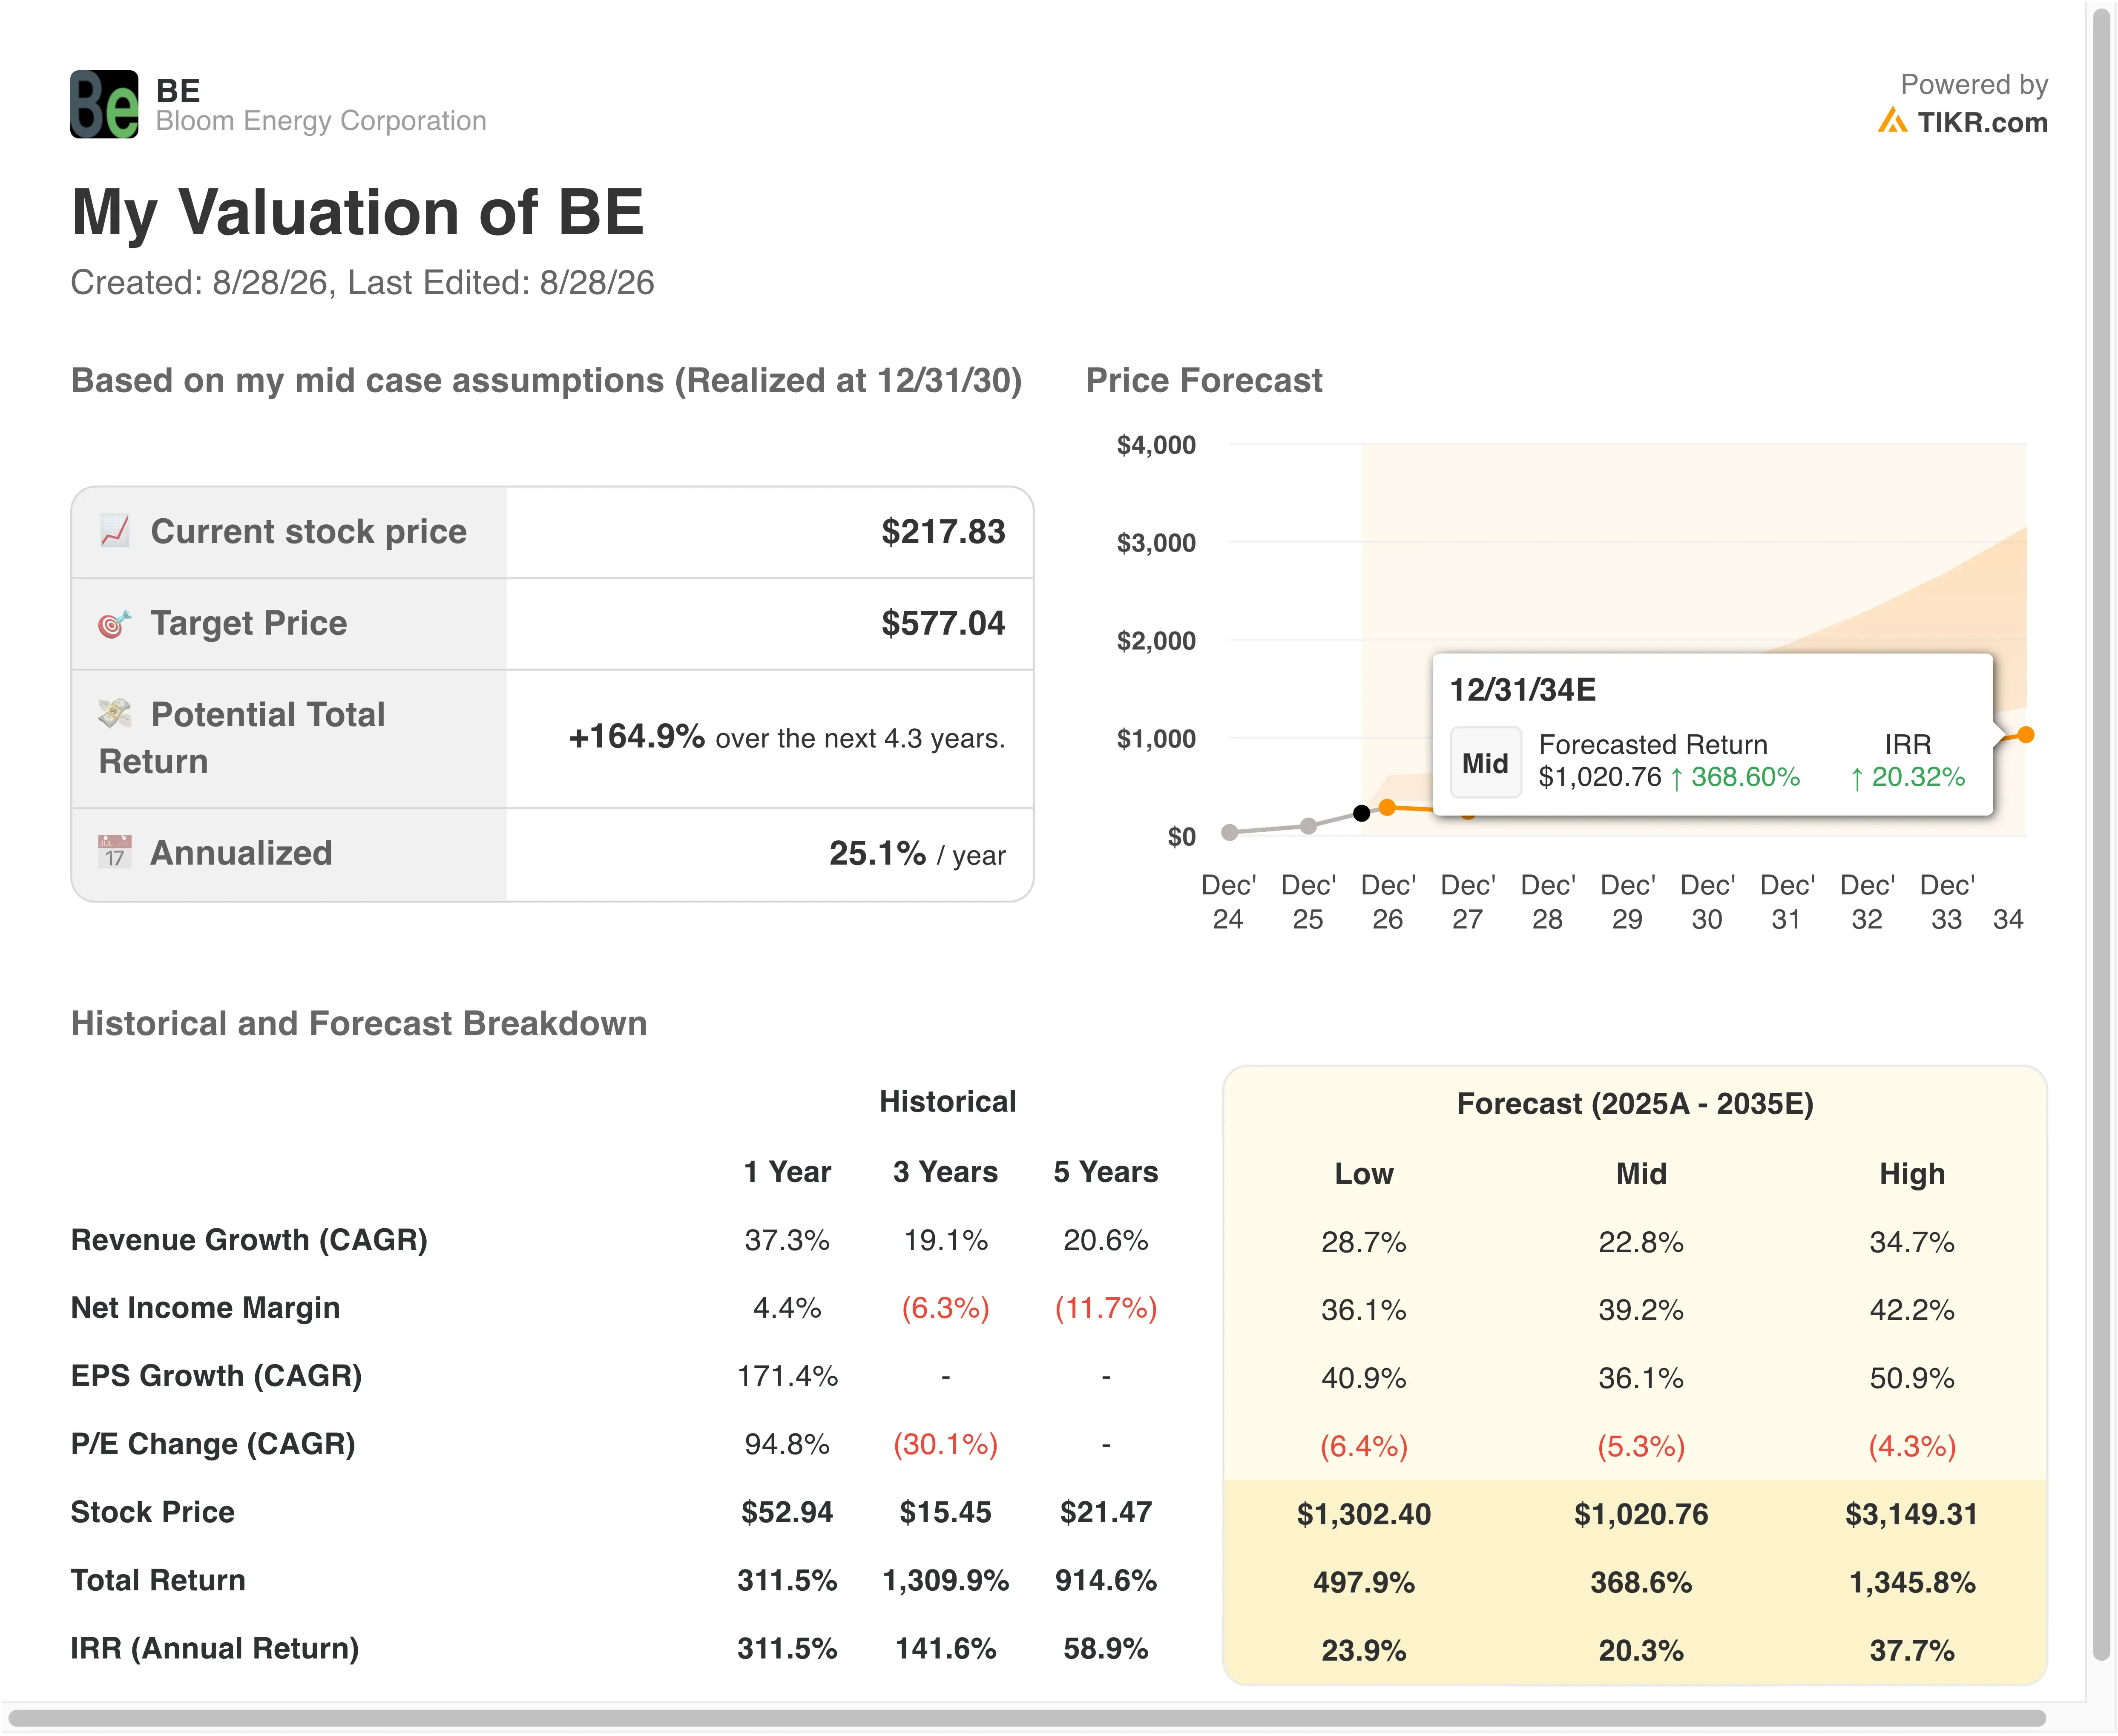Viewport: 2118px width, 1736px height.
Task: Select the black current-price chart point
Action: pyautogui.click(x=1361, y=813)
